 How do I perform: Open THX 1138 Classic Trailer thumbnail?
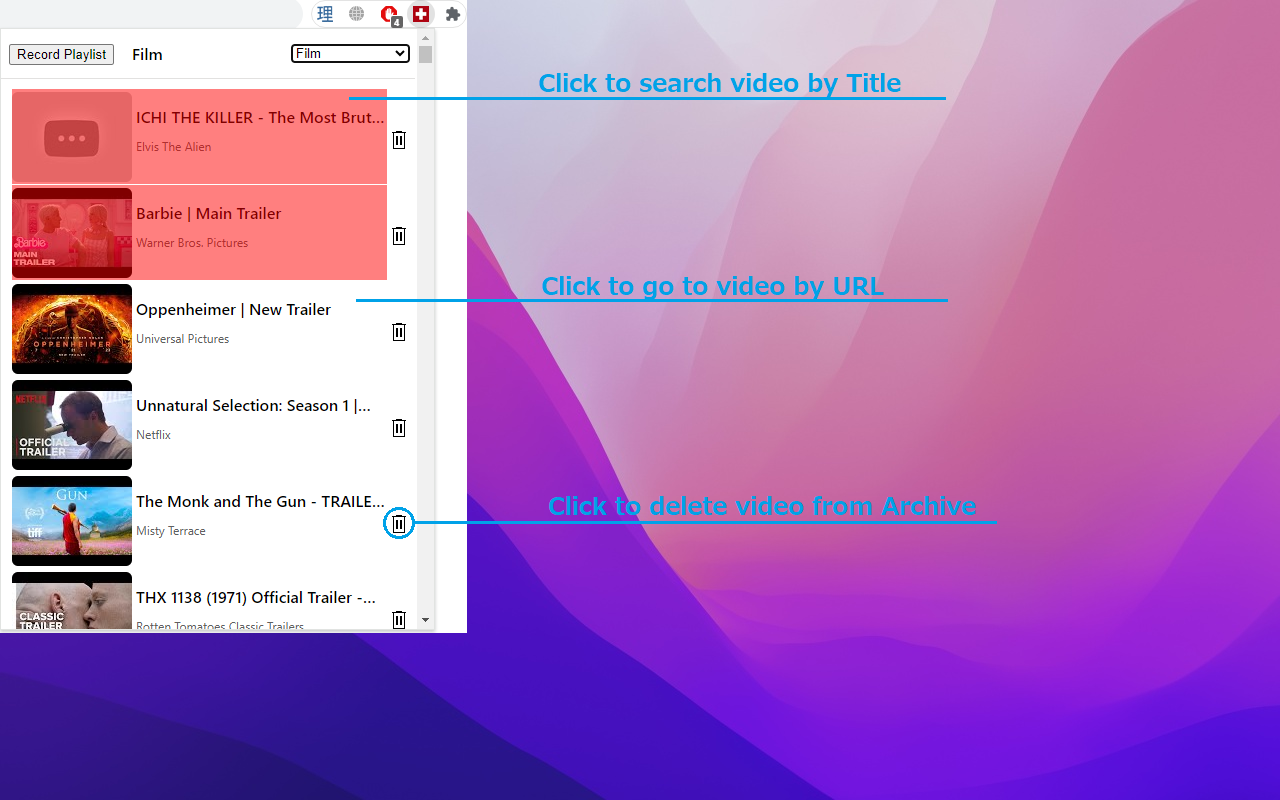point(72,601)
